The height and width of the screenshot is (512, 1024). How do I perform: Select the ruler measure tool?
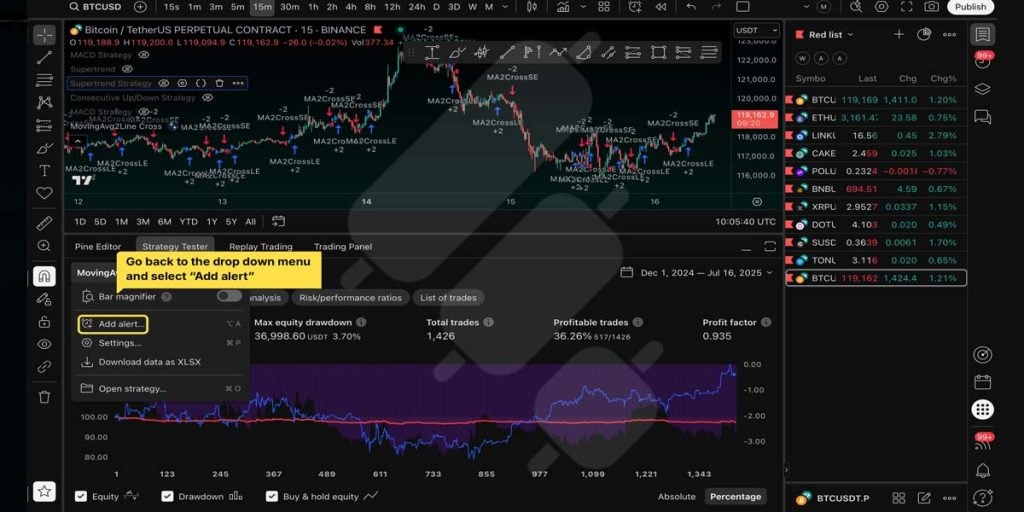pos(44,224)
